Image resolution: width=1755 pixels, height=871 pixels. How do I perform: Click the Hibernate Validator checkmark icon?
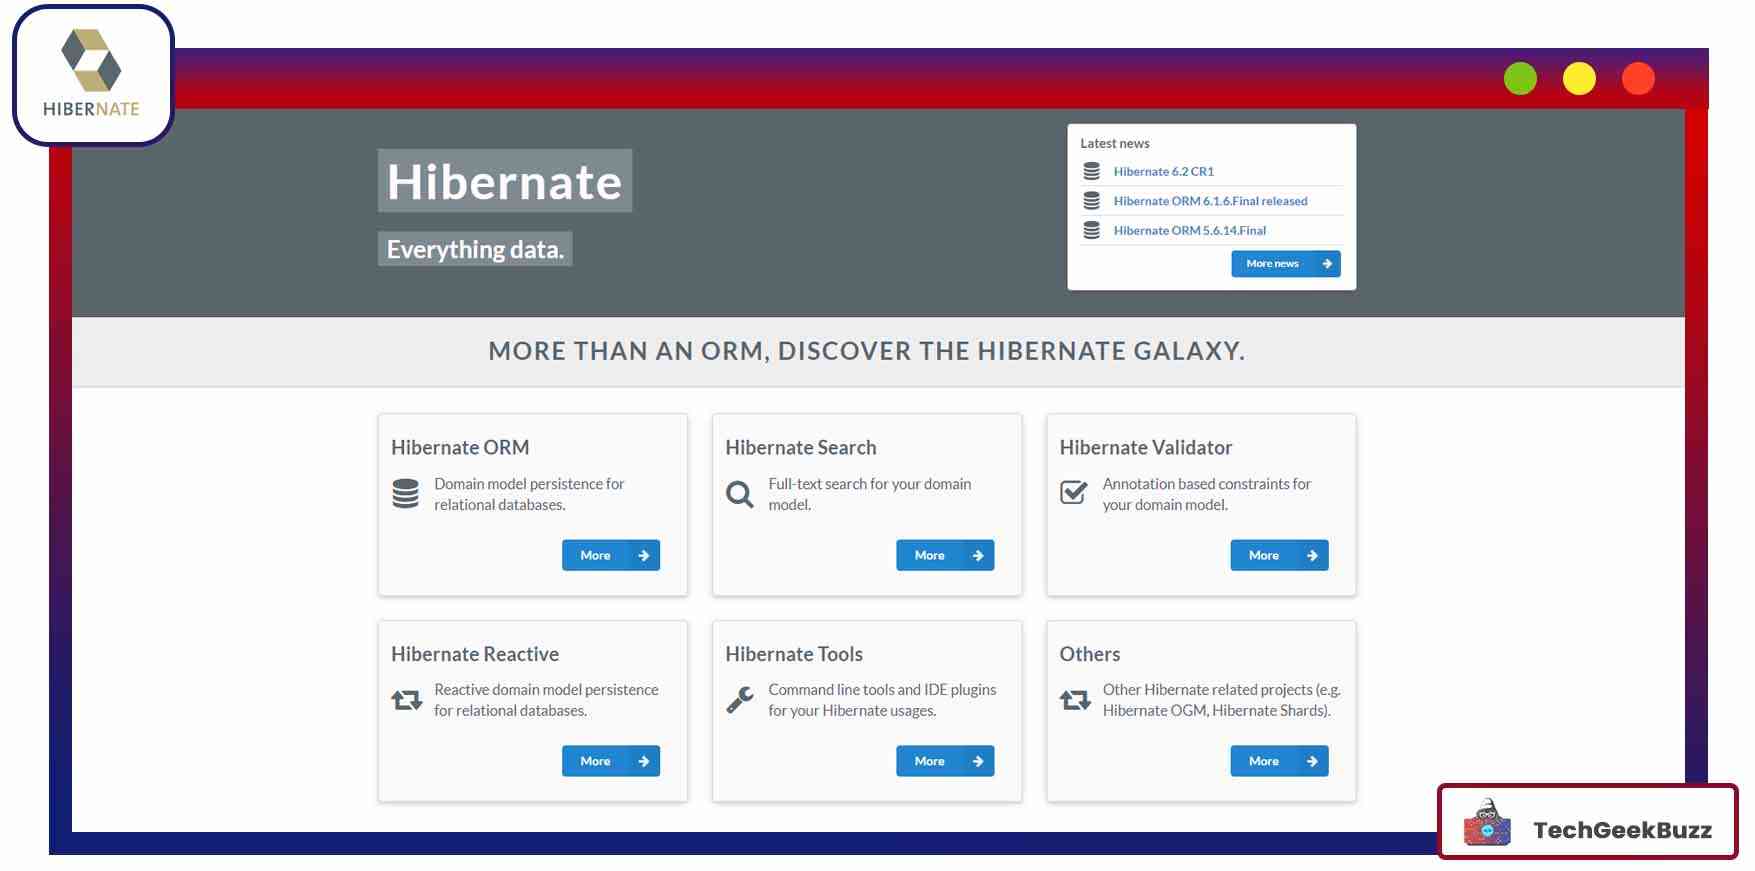1073,493
